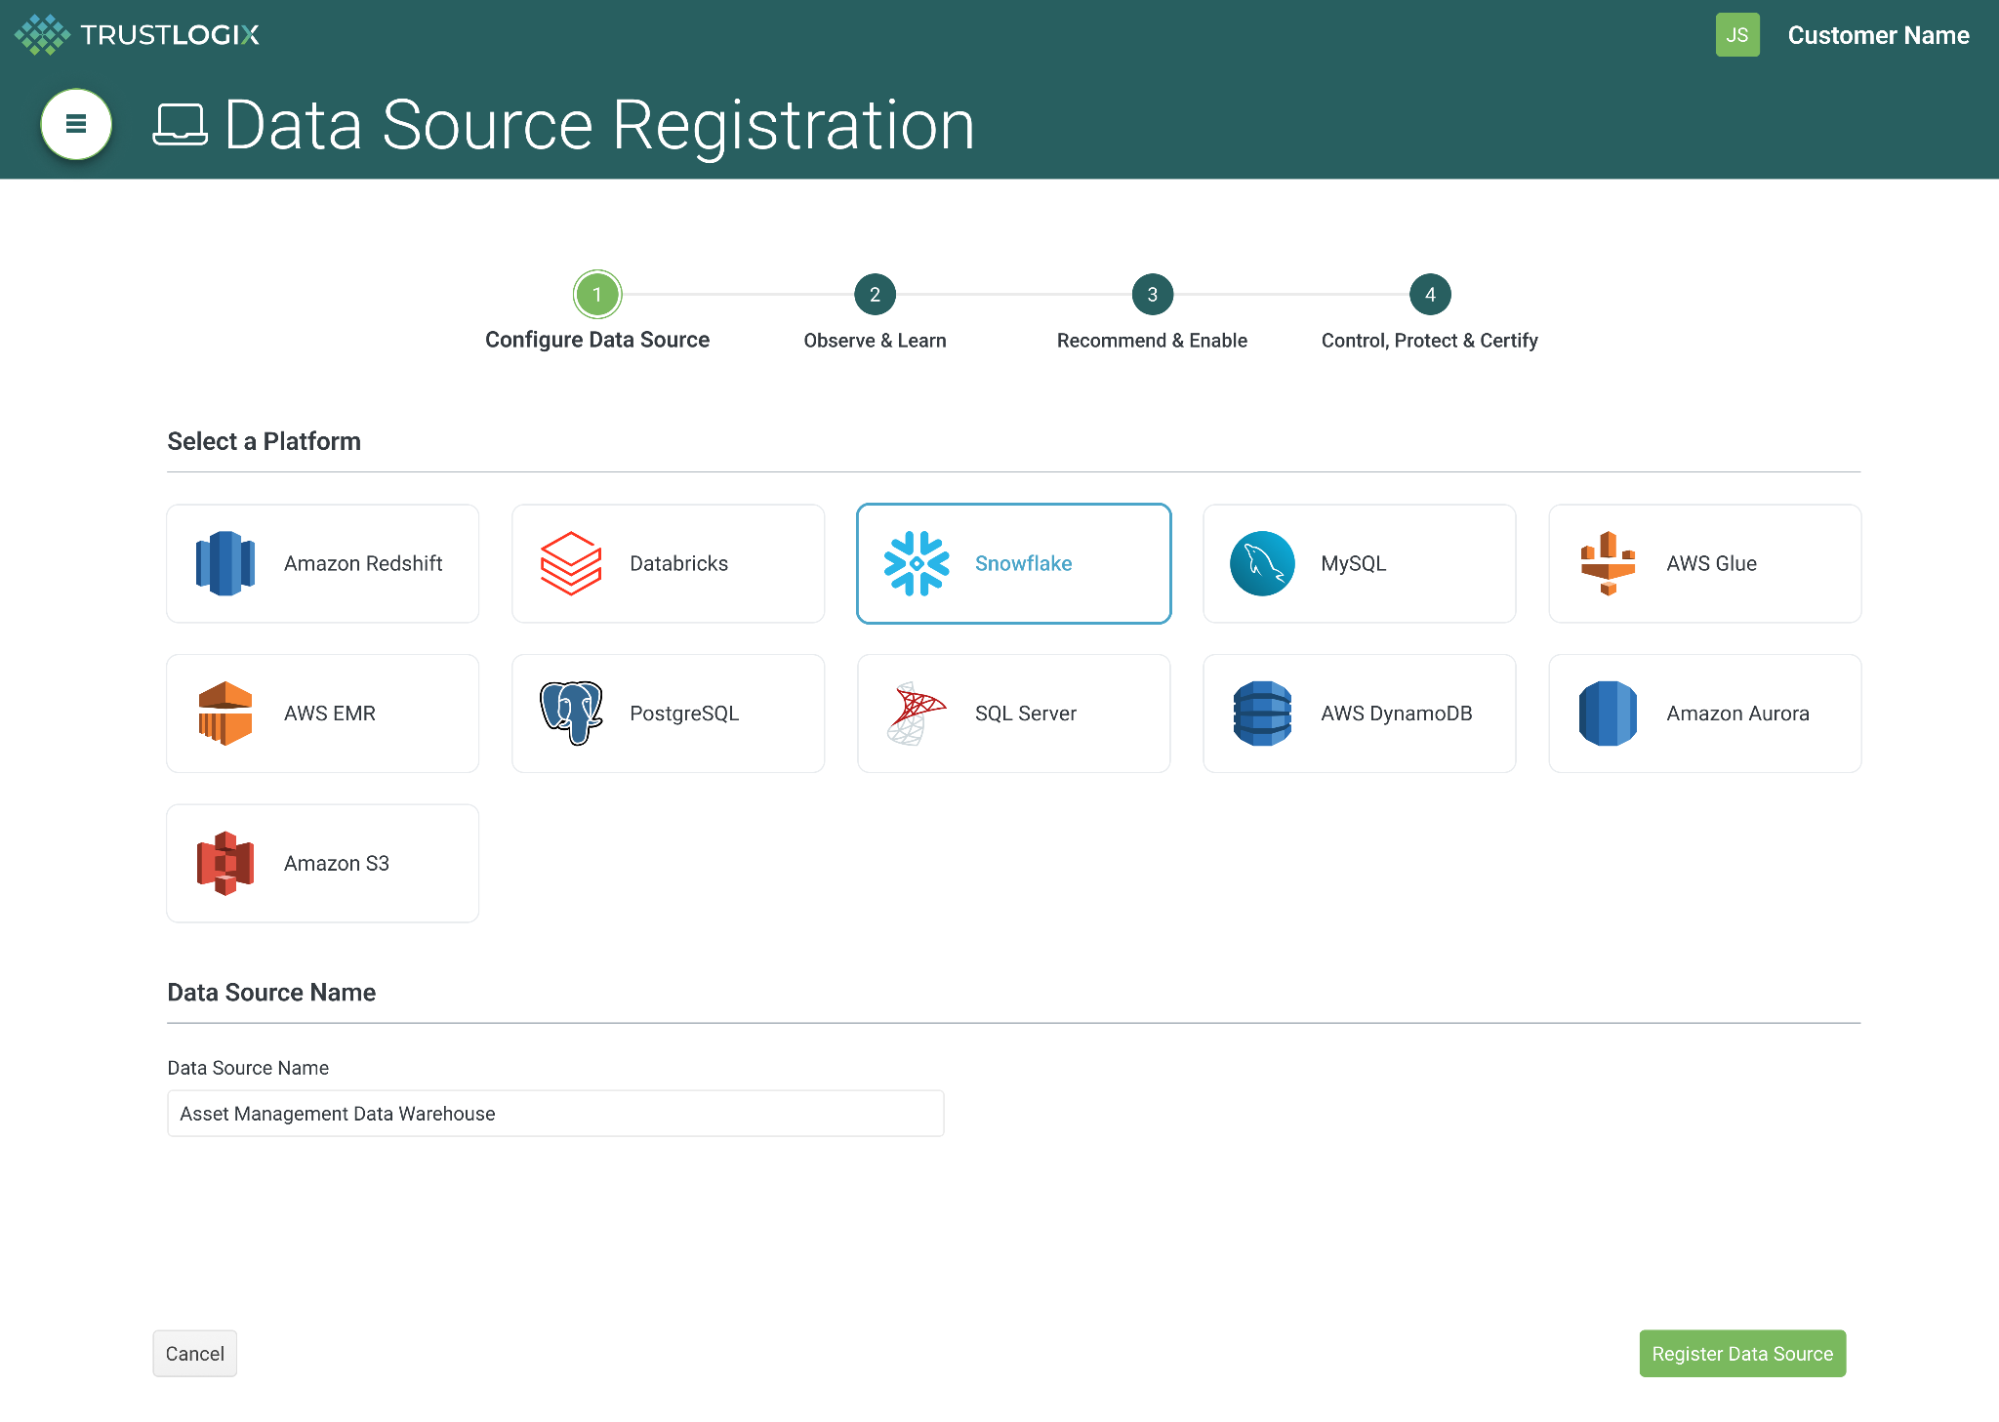Select the AWS DynamoDB icon
The height and width of the screenshot is (1422, 1999).
click(x=1261, y=713)
